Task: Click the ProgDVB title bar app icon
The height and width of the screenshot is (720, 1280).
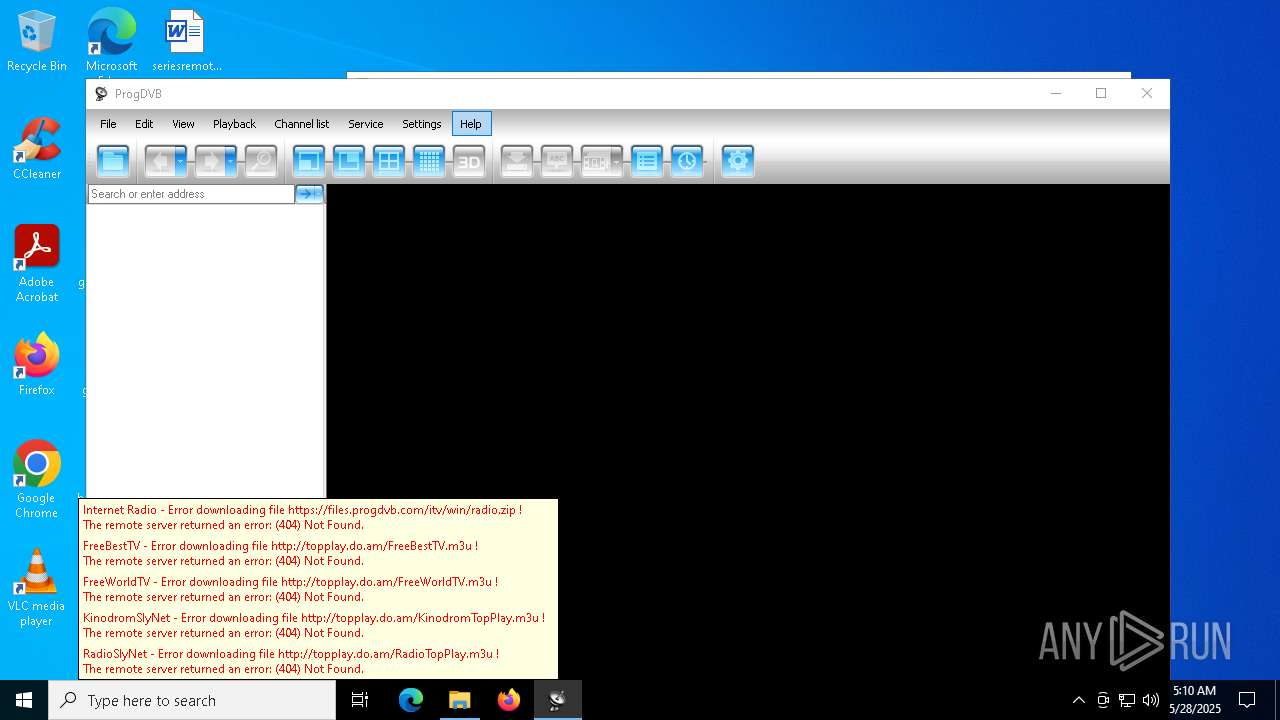Action: click(x=101, y=94)
